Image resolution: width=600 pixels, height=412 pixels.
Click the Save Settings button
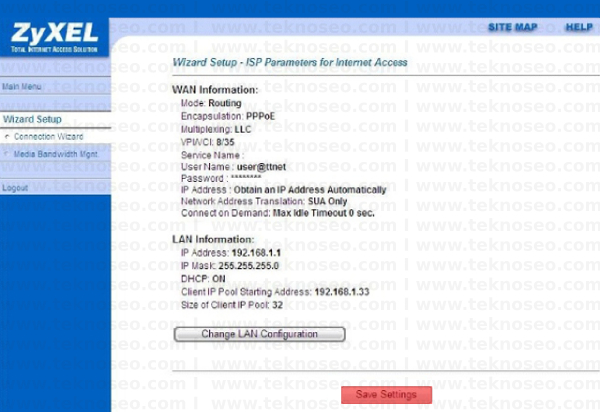[x=386, y=394]
